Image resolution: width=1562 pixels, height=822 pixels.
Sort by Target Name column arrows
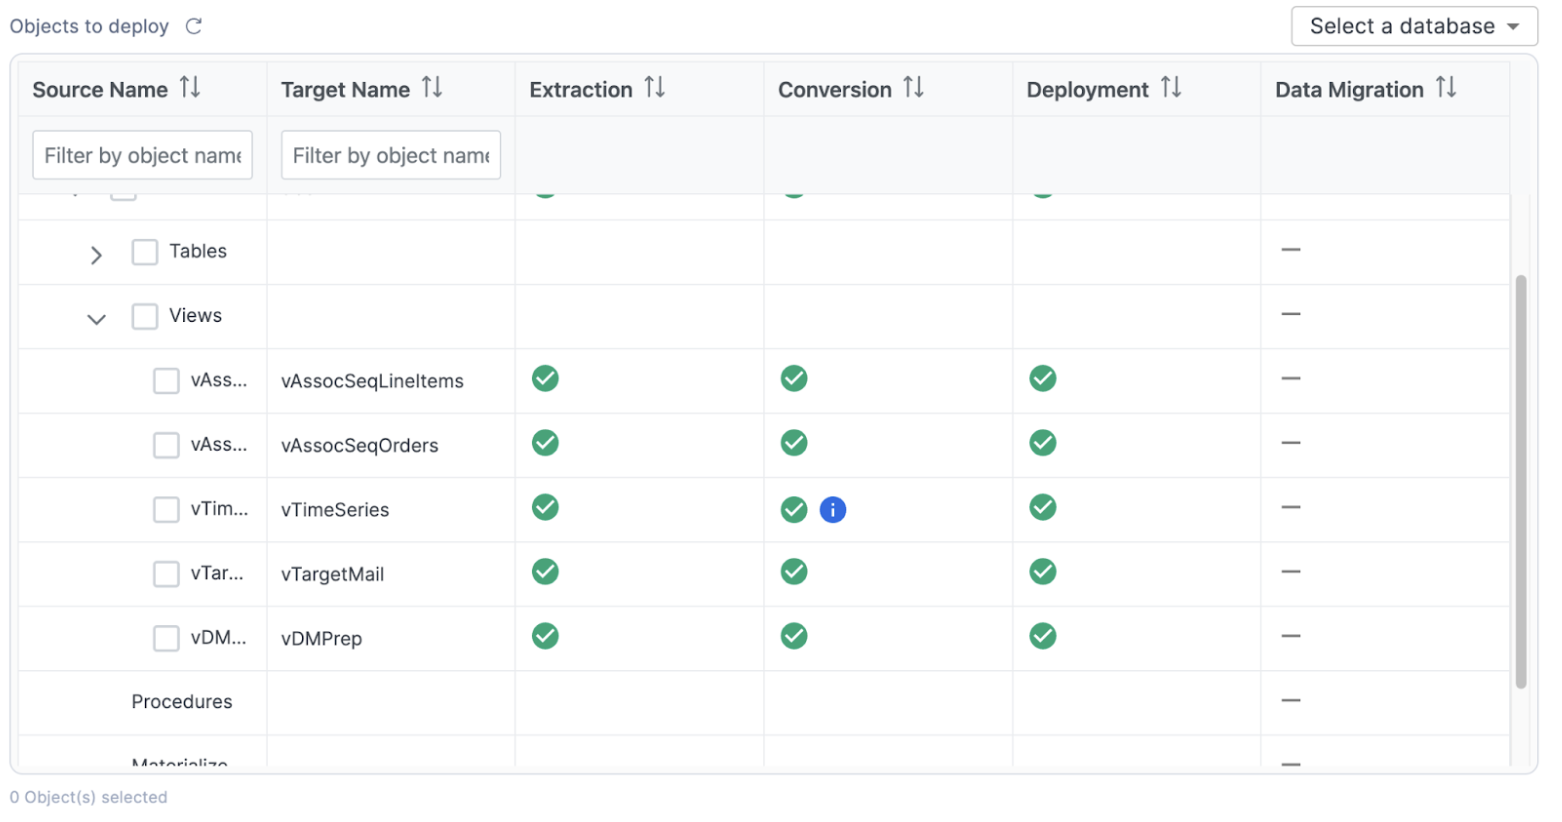tap(432, 89)
